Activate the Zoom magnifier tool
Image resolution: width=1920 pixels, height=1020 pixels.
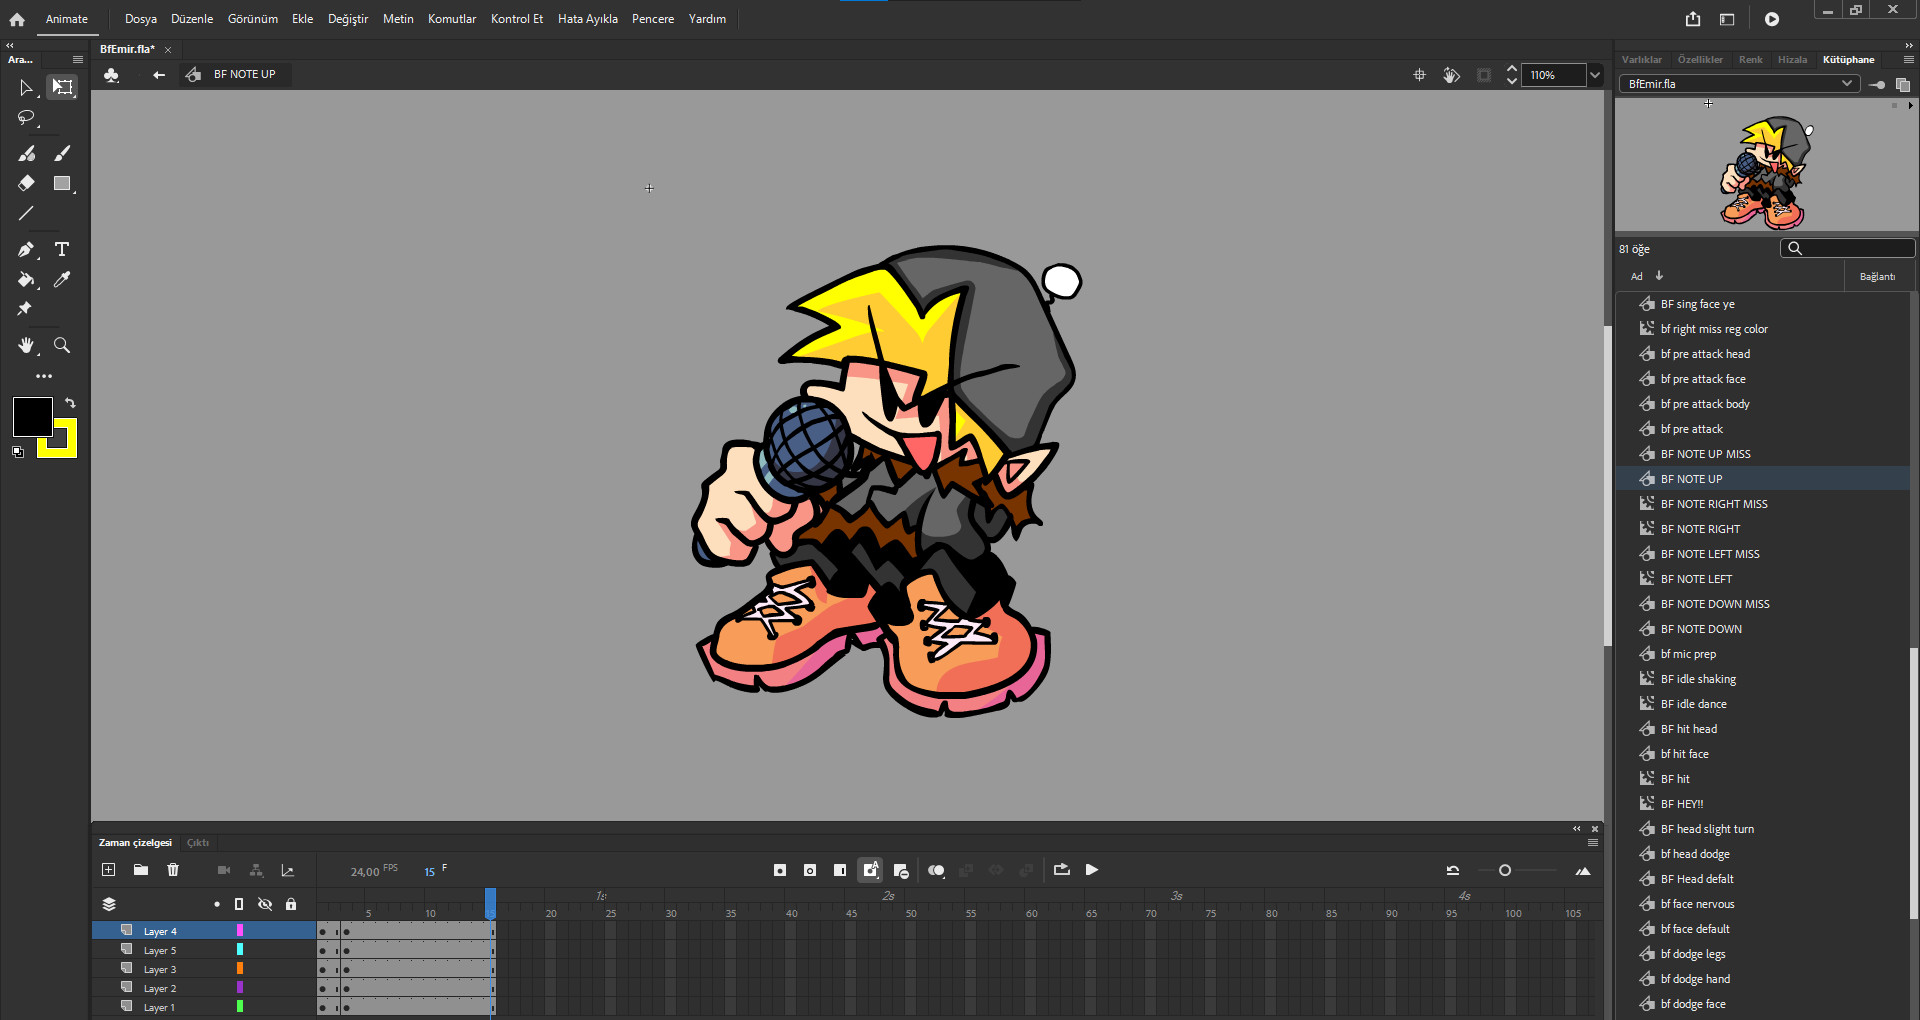[62, 345]
